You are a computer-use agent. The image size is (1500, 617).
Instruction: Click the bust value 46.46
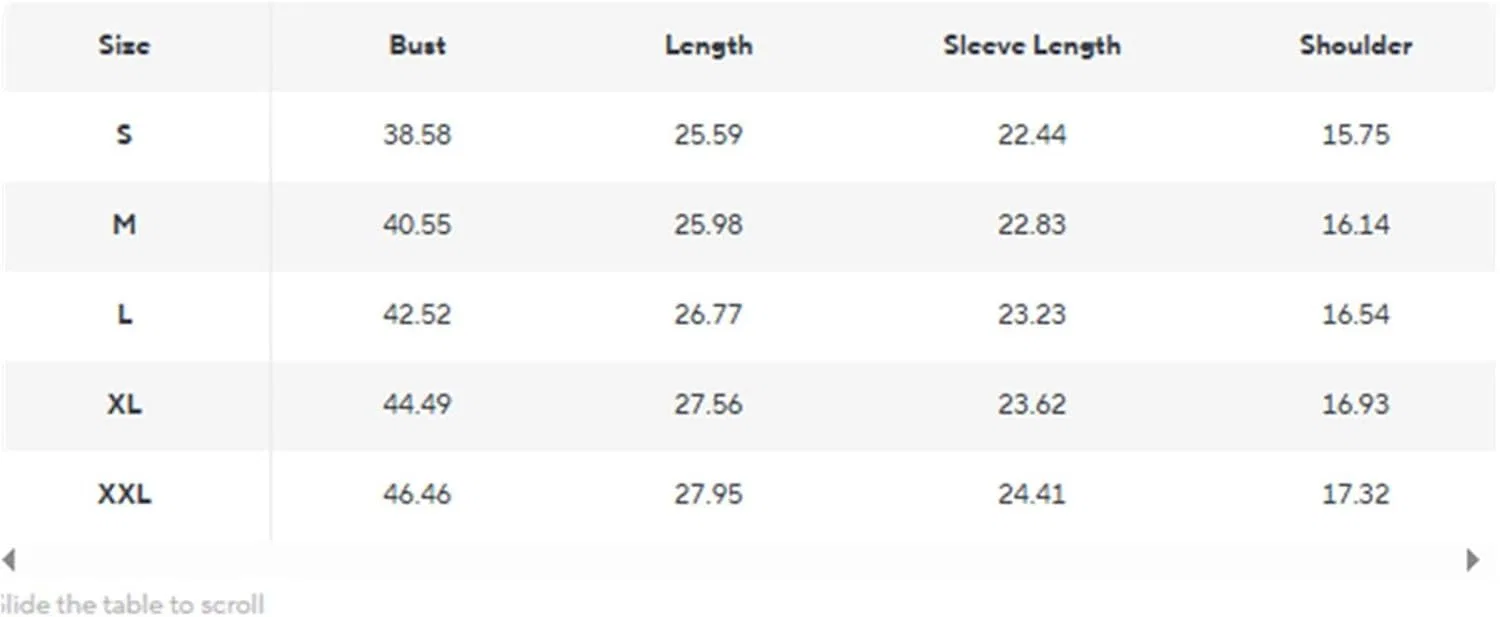(417, 494)
